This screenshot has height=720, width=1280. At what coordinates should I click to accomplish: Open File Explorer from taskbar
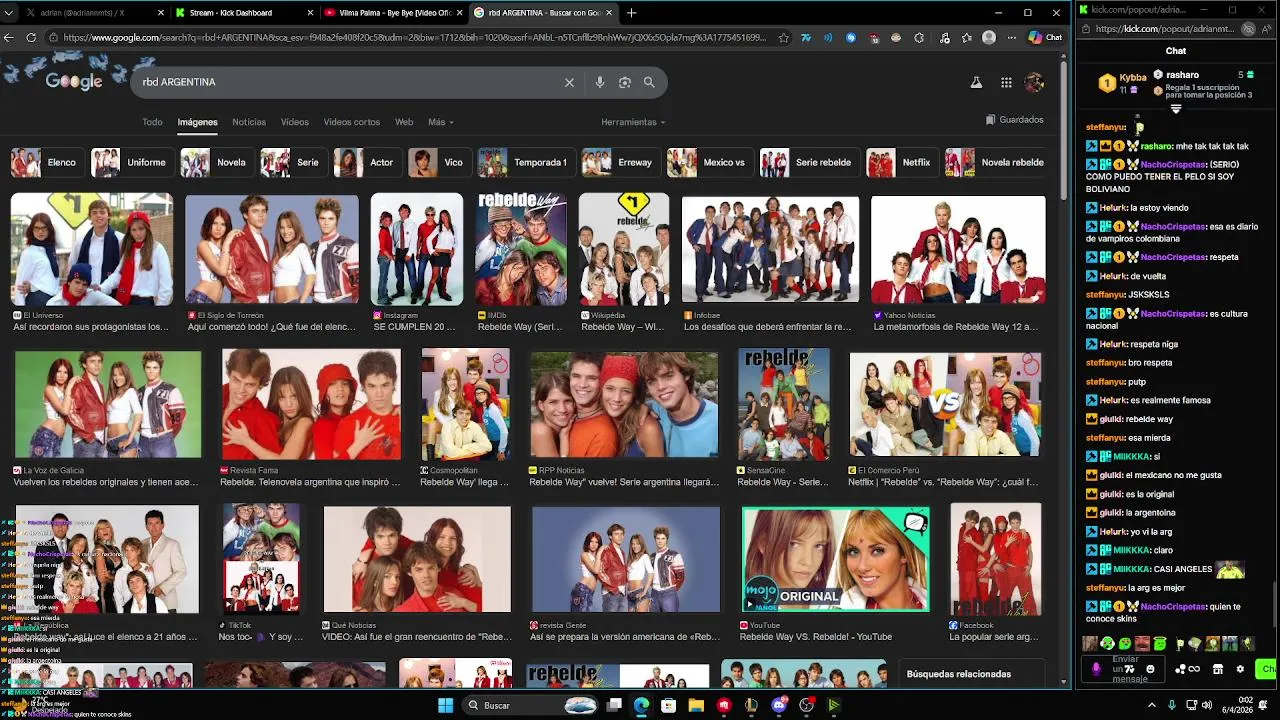click(696, 705)
